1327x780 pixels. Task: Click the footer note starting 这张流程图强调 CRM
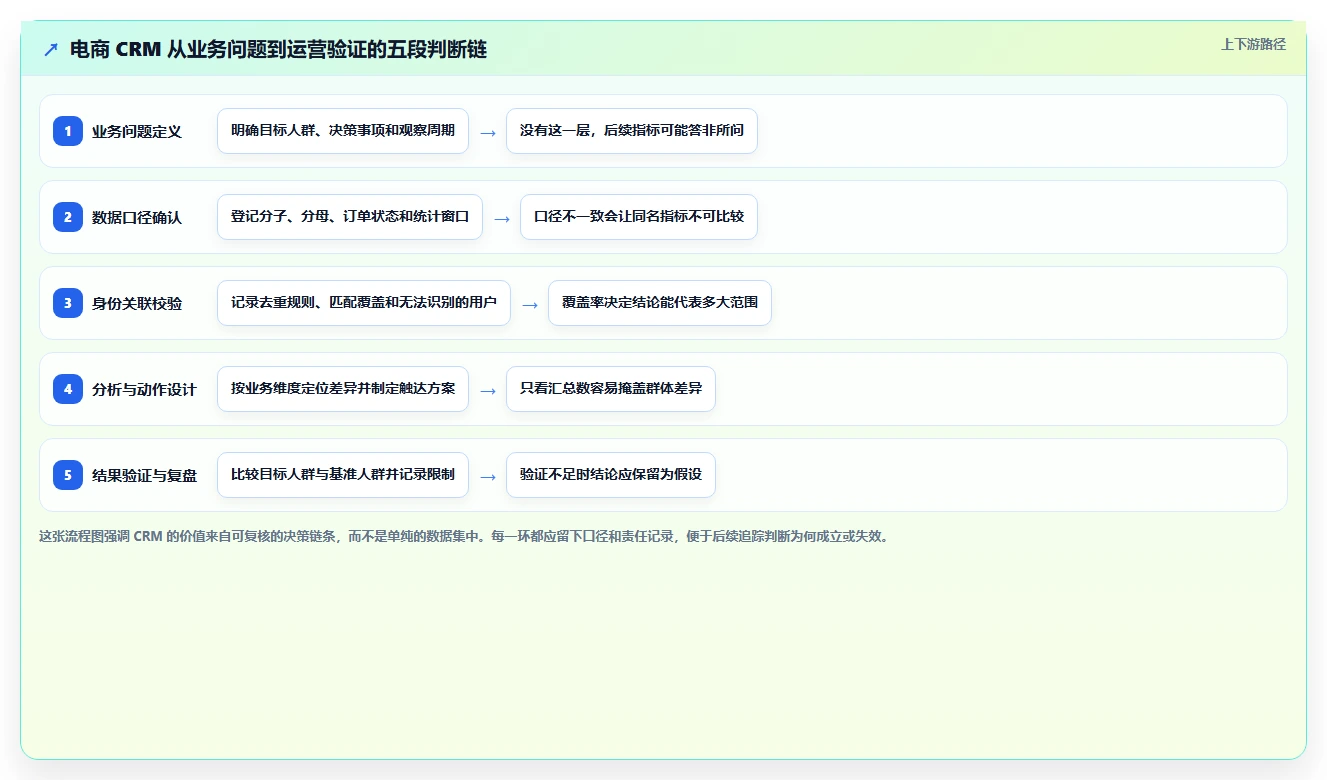pyautogui.click(x=464, y=536)
